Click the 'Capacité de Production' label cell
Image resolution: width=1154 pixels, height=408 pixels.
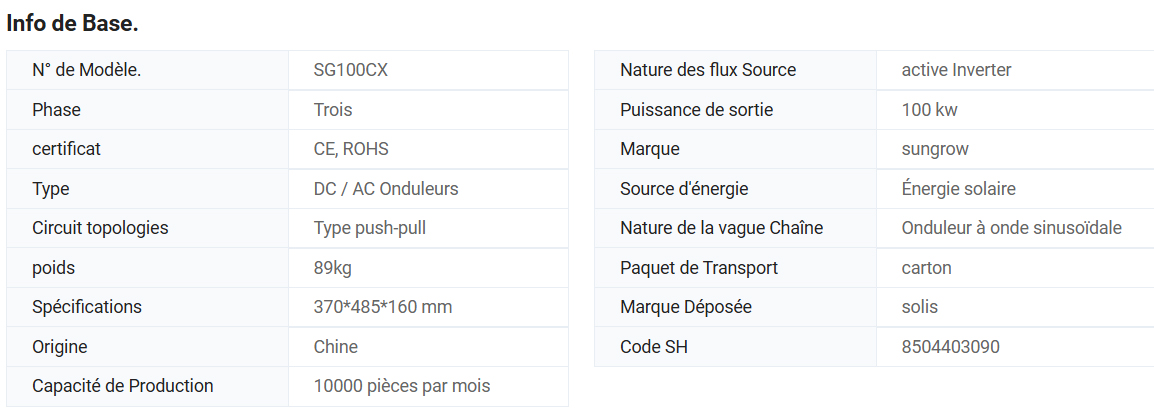tap(123, 386)
